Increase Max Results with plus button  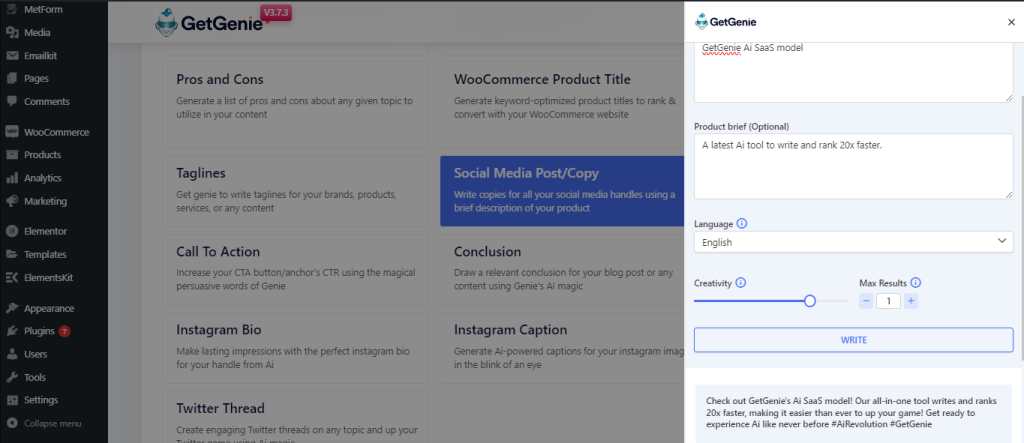911,301
